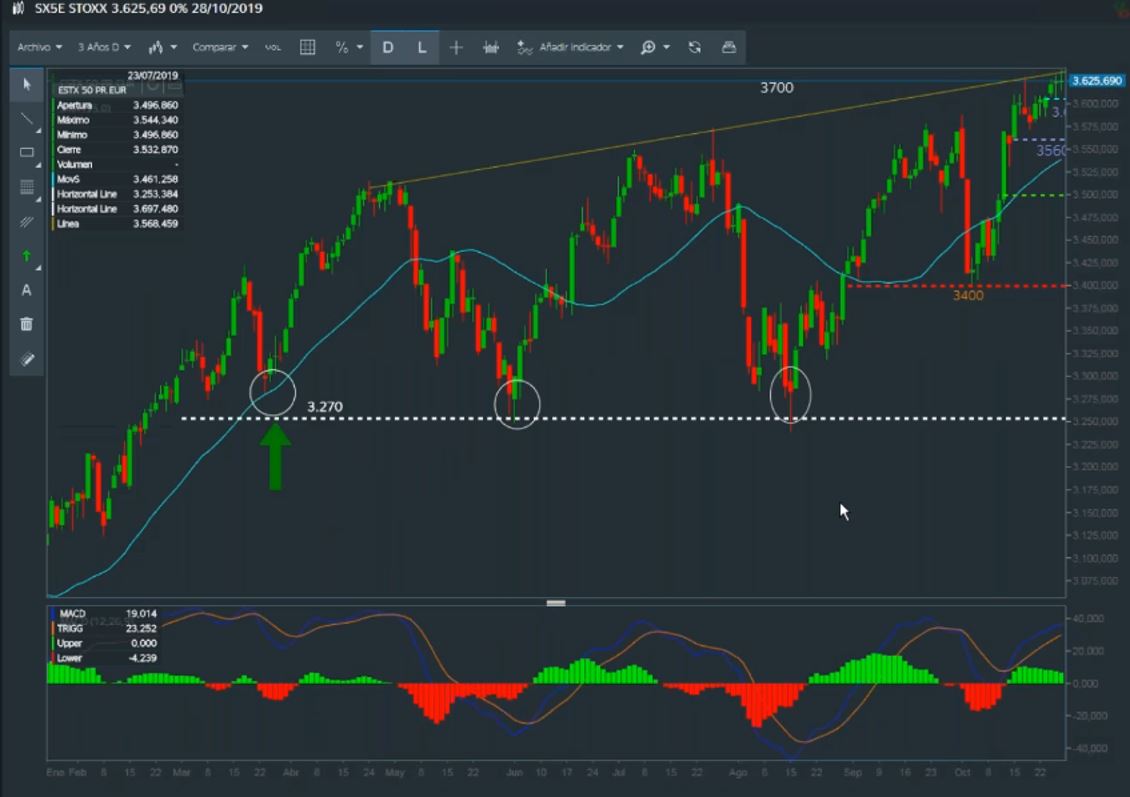Select the green up-arrow marker tool
1130x797 pixels.
(x=27, y=256)
